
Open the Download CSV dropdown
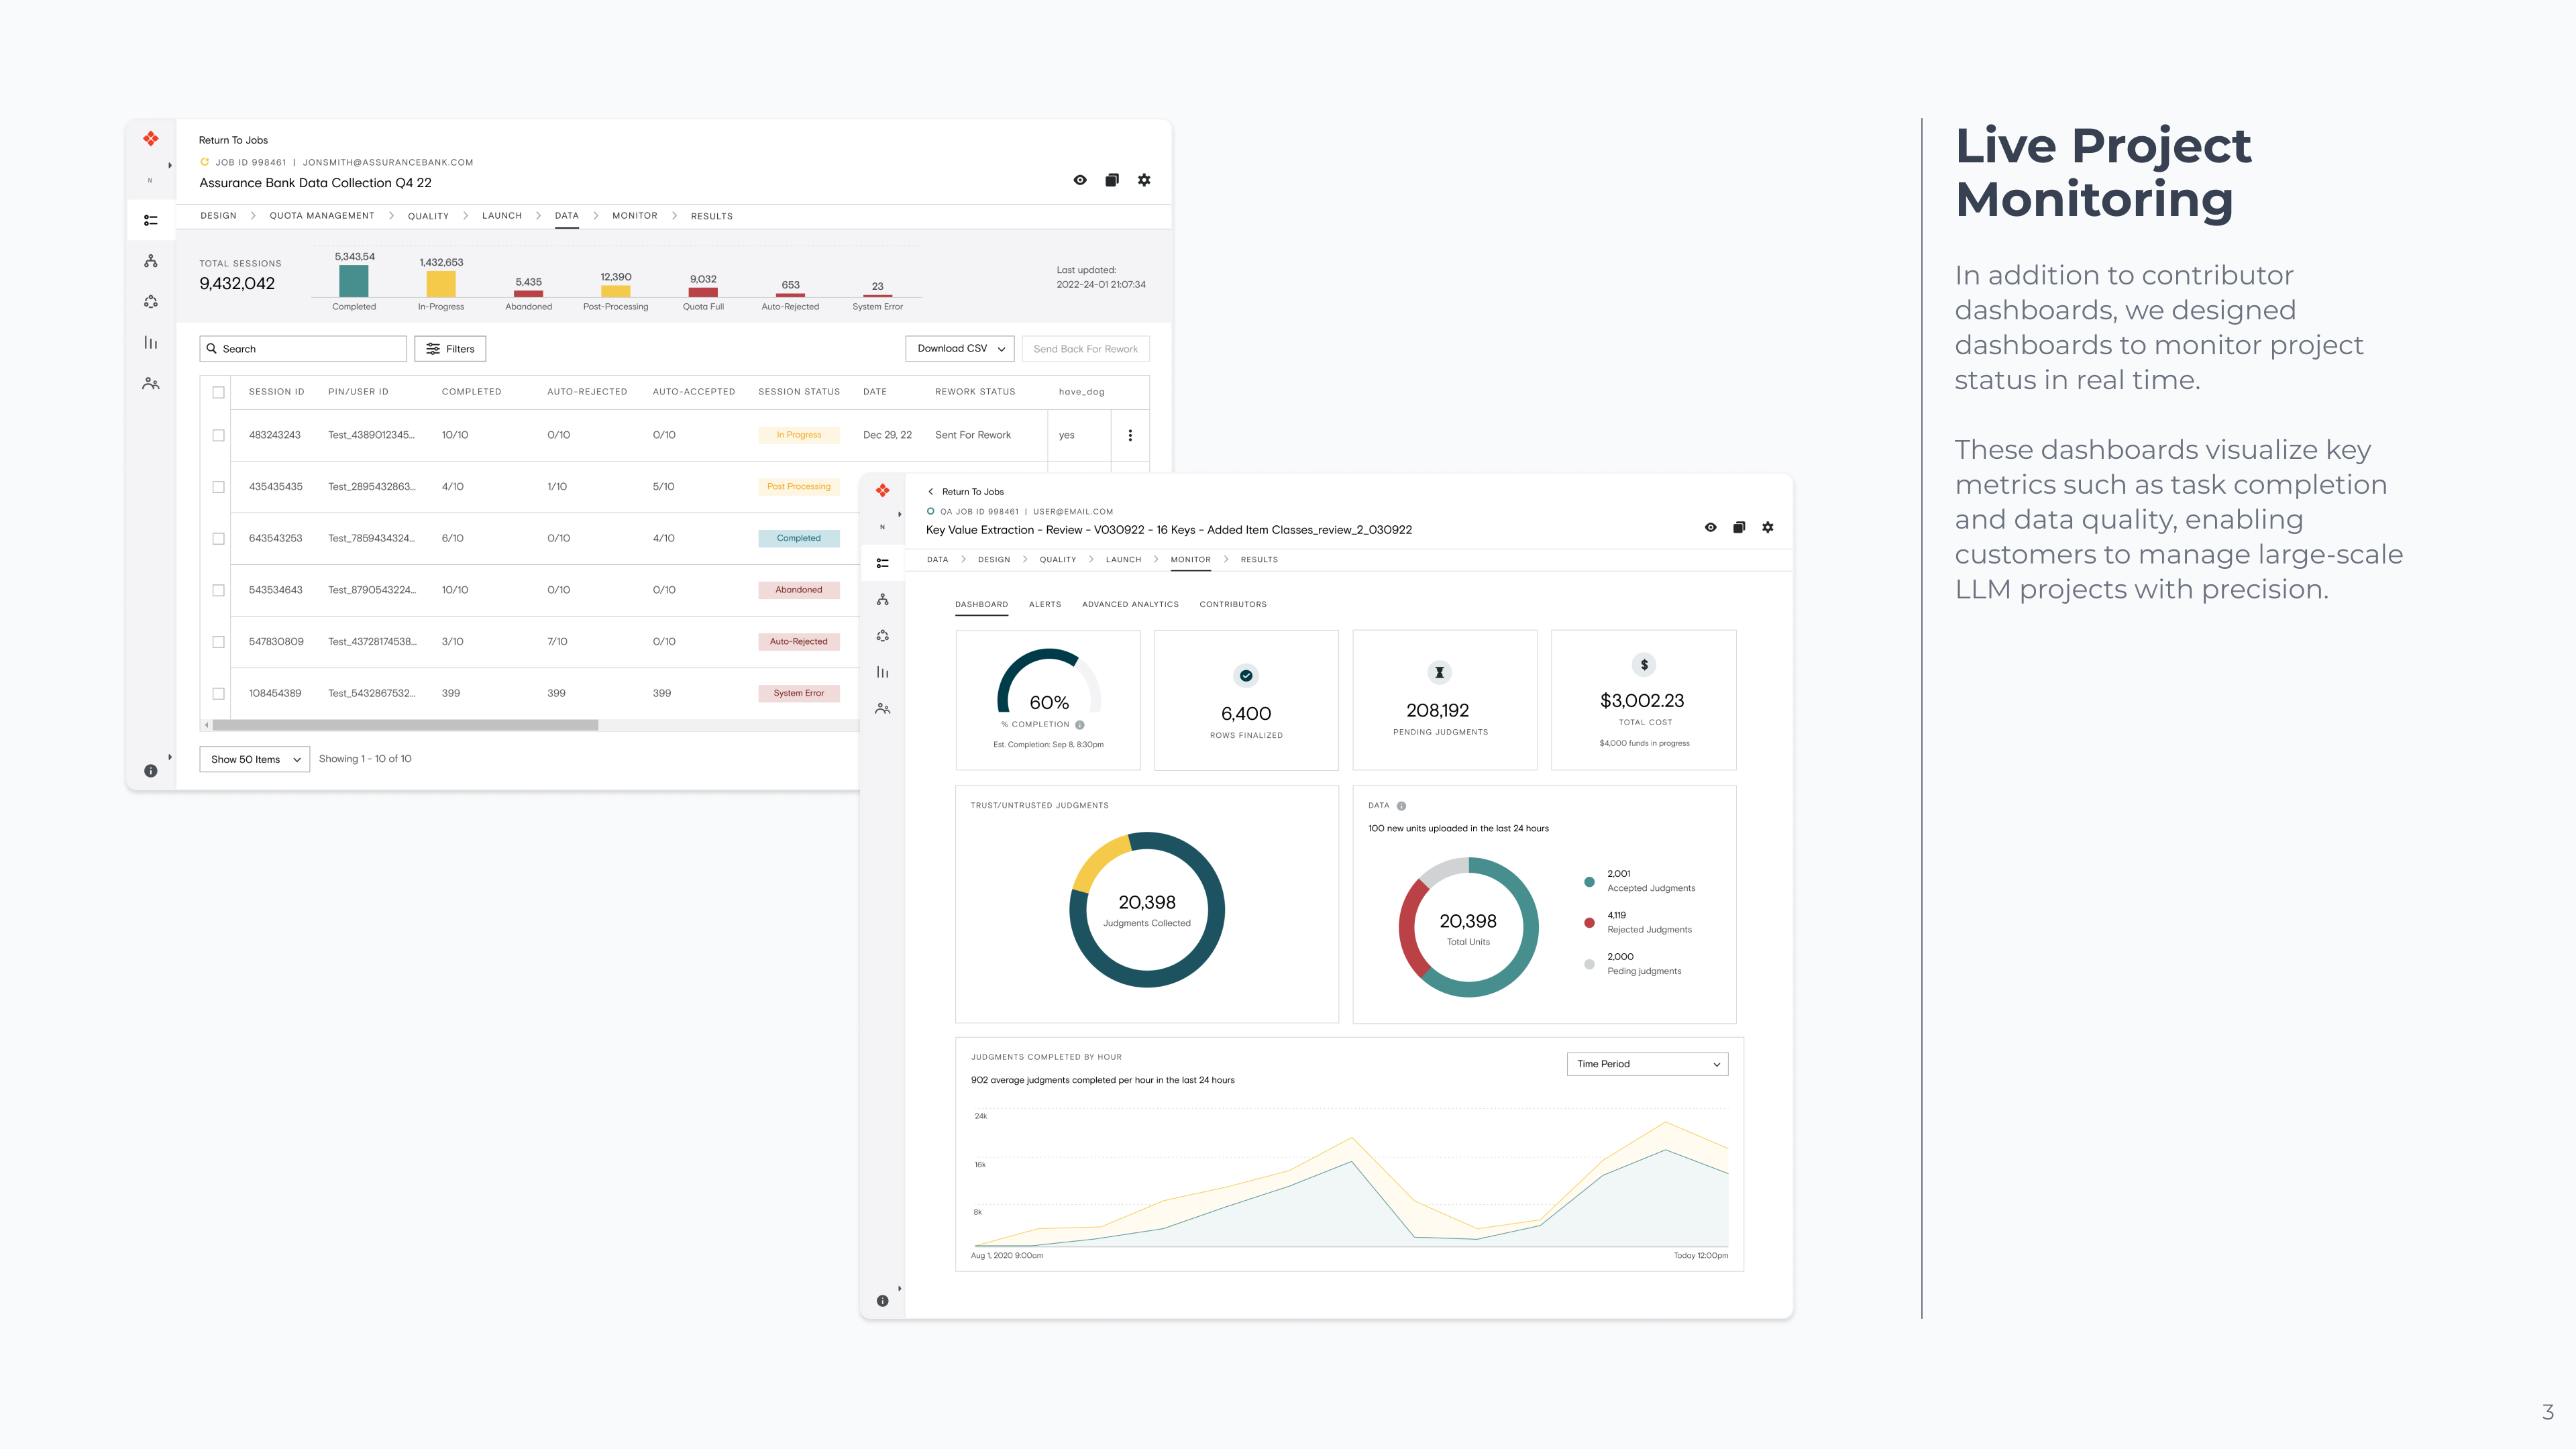(960, 349)
